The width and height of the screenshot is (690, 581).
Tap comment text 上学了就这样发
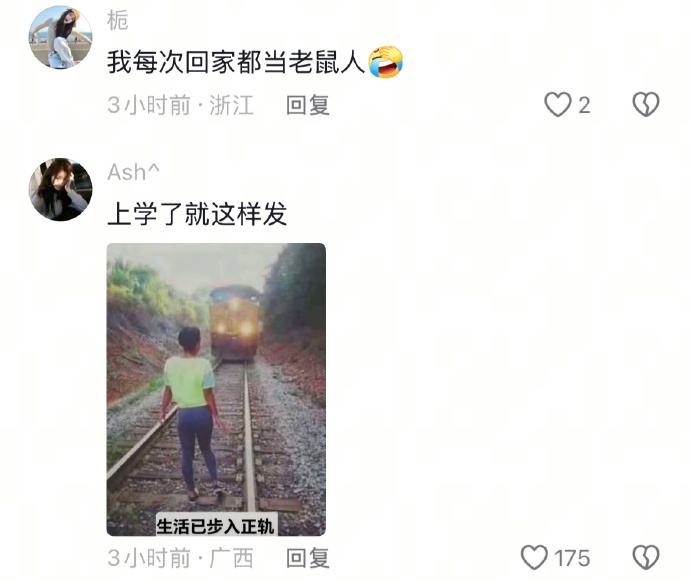197,214
